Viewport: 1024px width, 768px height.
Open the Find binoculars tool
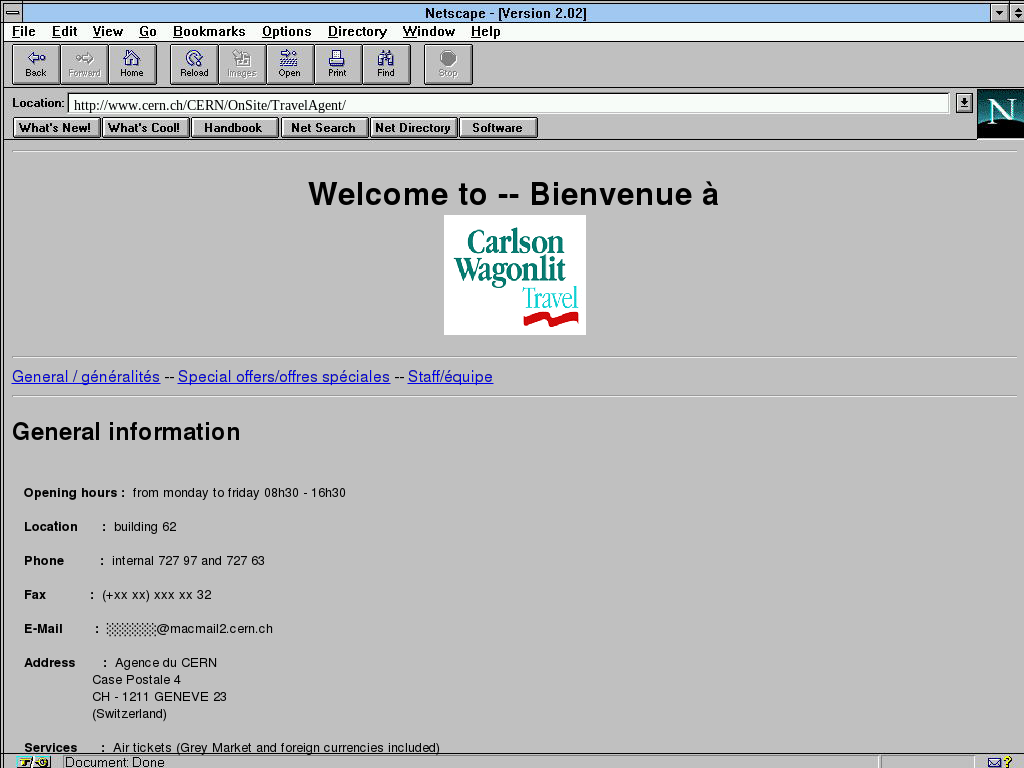pos(385,64)
